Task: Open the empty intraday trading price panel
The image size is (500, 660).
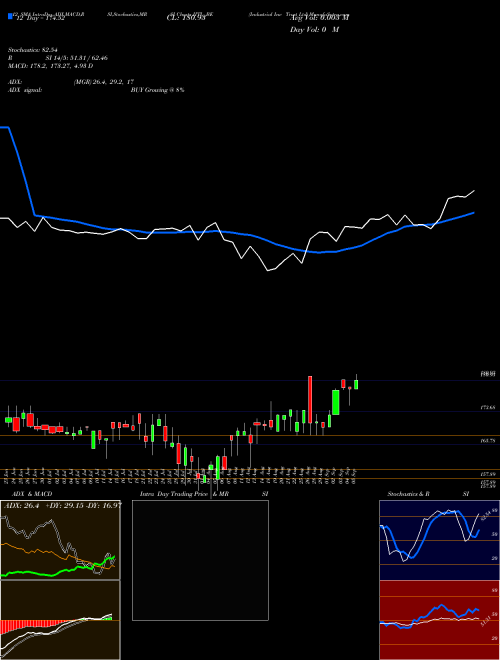Action: point(200,560)
